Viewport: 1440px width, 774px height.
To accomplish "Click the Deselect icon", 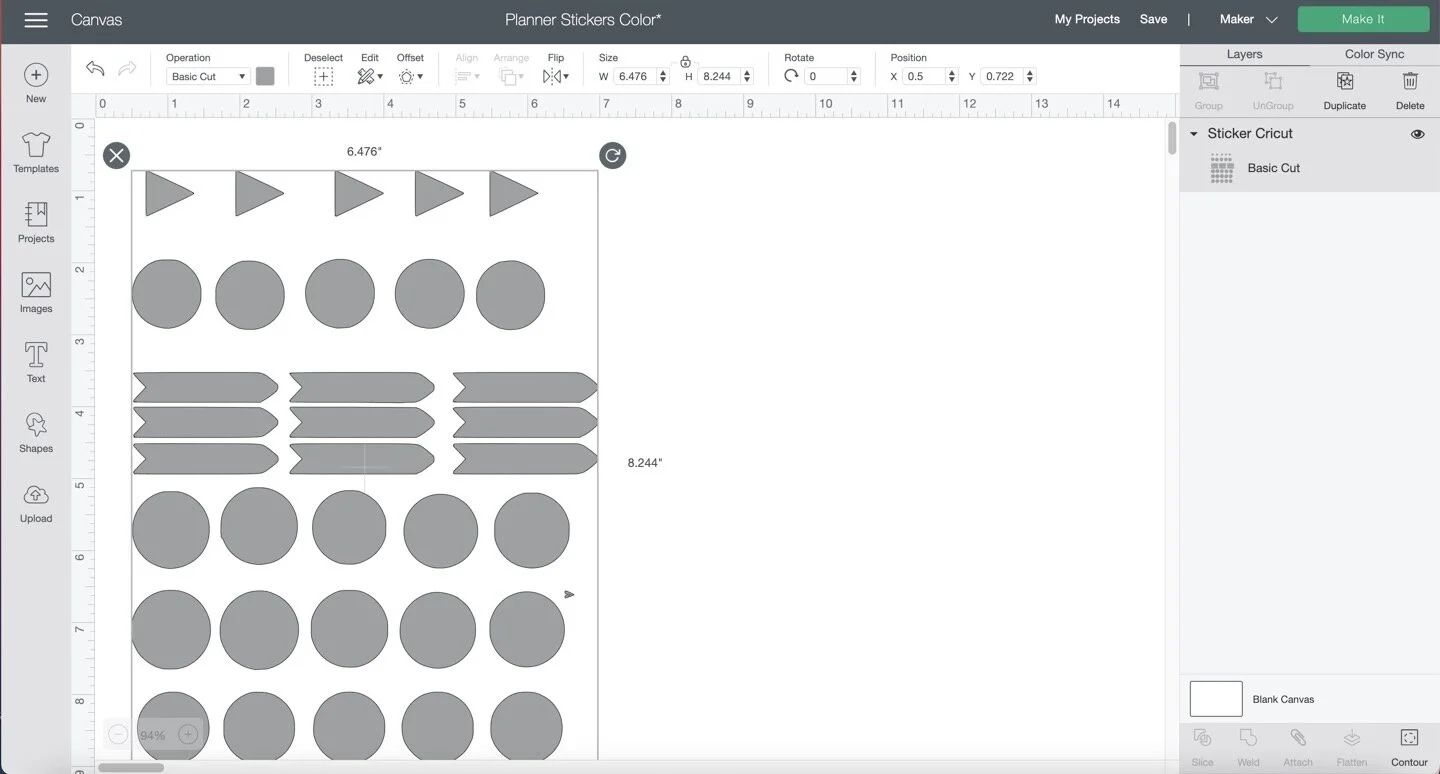I will (x=323, y=76).
